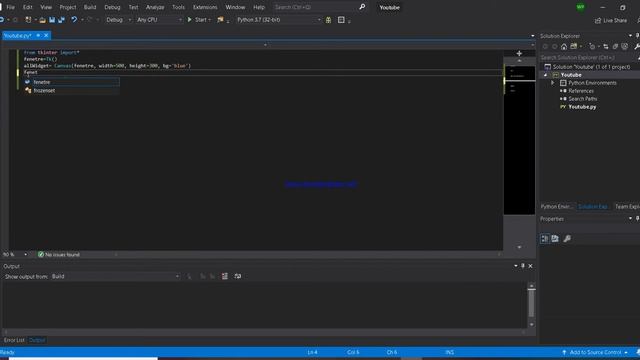Click the Search Solution Explorer field
This screenshot has height=360, width=640.
click(588, 58)
